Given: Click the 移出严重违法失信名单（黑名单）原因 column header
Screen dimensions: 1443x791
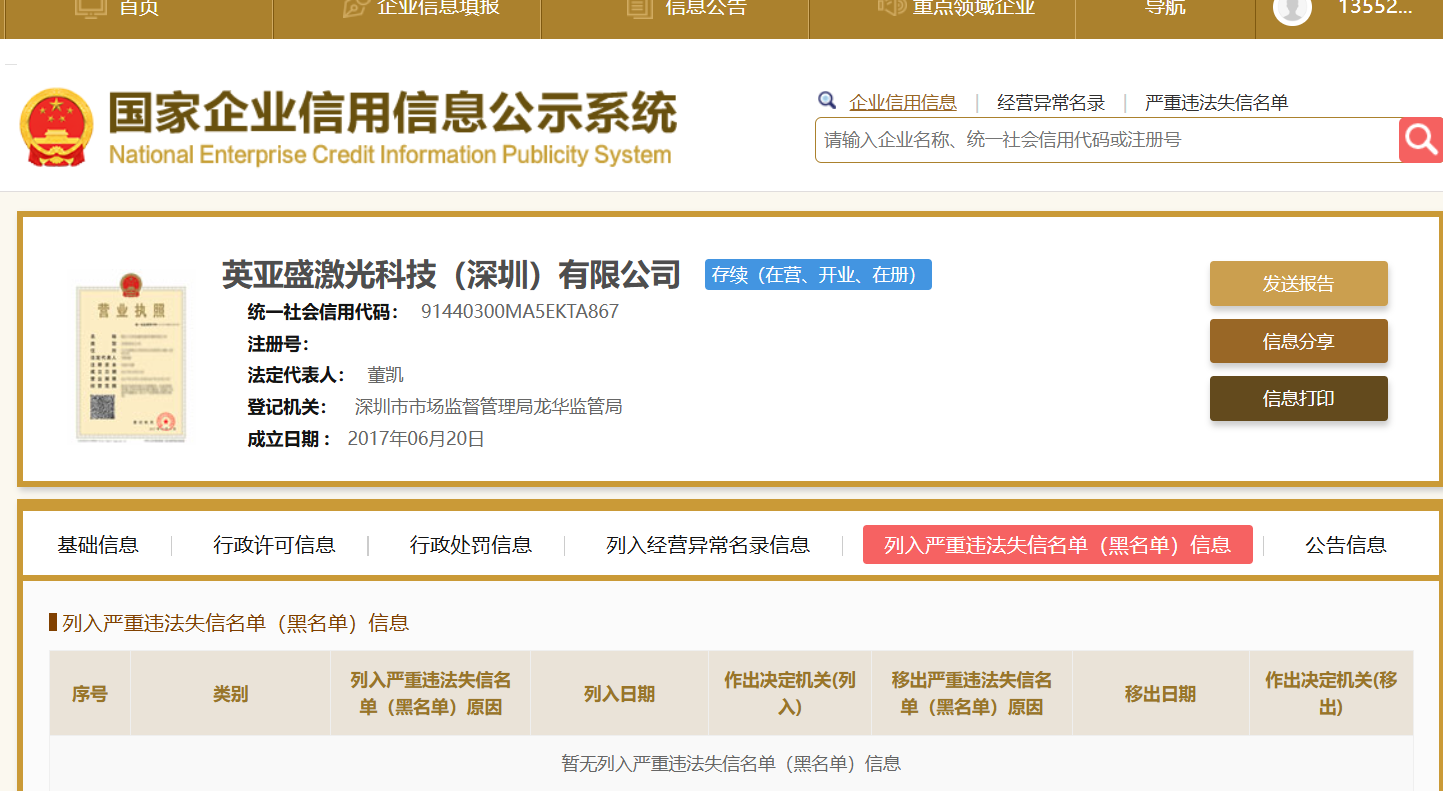Looking at the screenshot, I should (x=972, y=694).
